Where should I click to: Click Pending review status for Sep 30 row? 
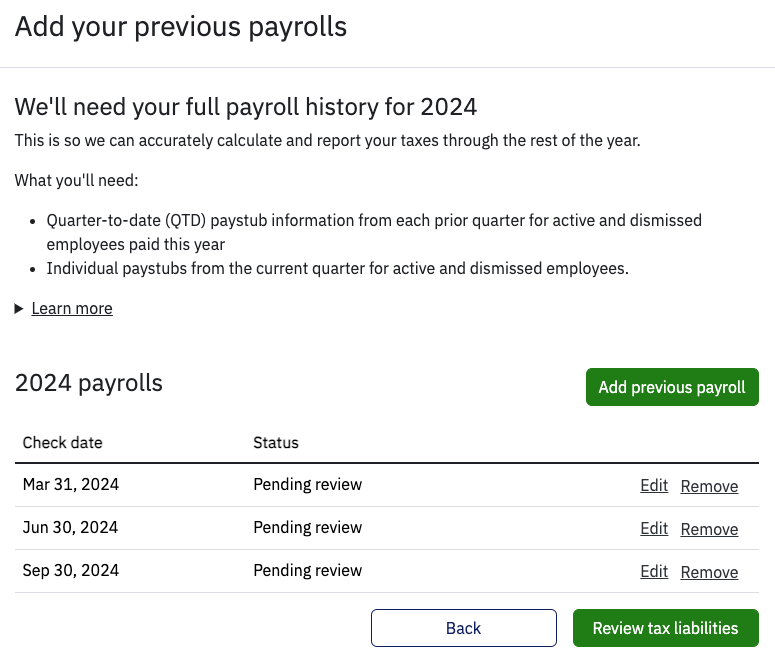click(307, 571)
